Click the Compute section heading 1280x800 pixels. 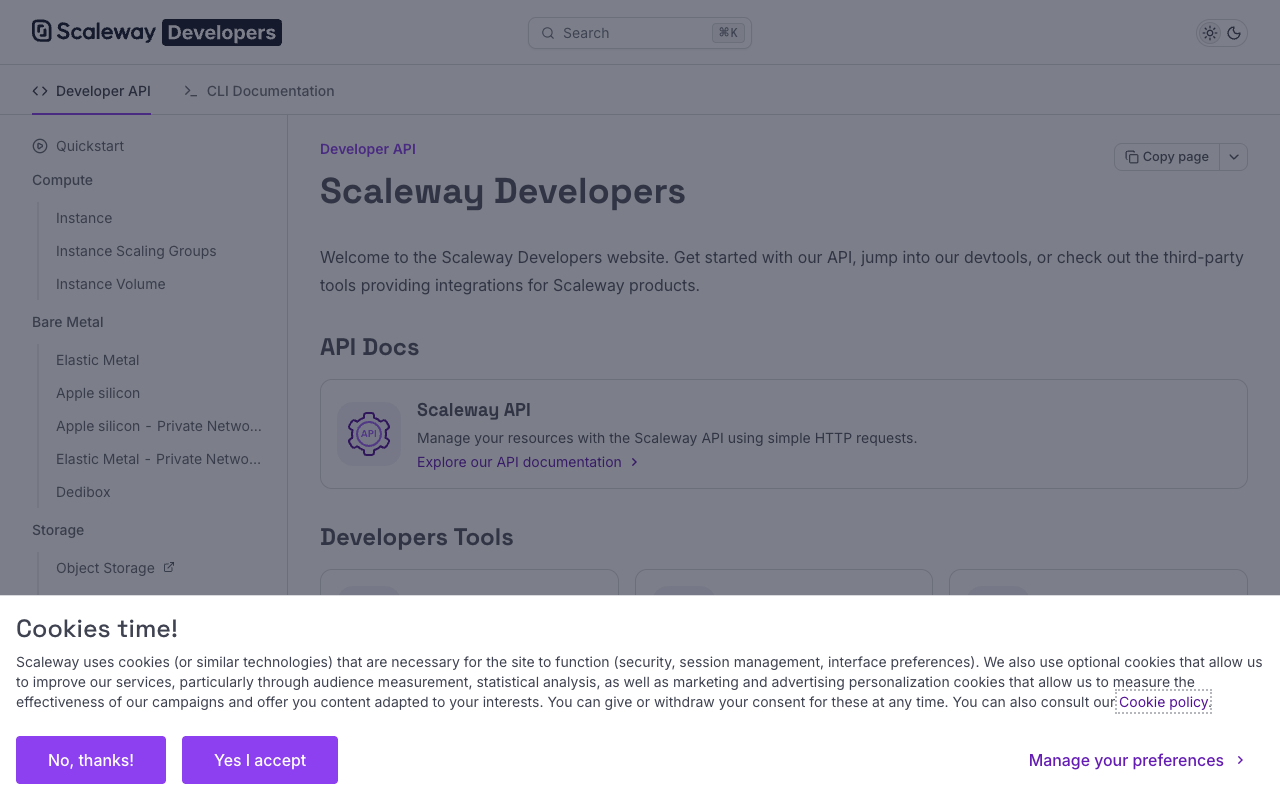pyautogui.click(x=62, y=180)
